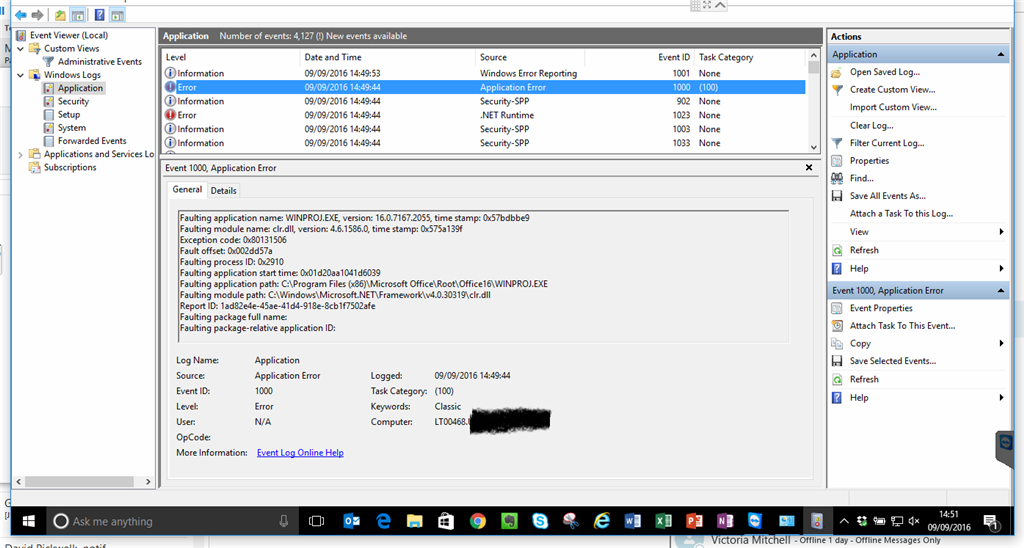Switch to the General tab
This screenshot has width=1024, height=548.
pos(187,189)
